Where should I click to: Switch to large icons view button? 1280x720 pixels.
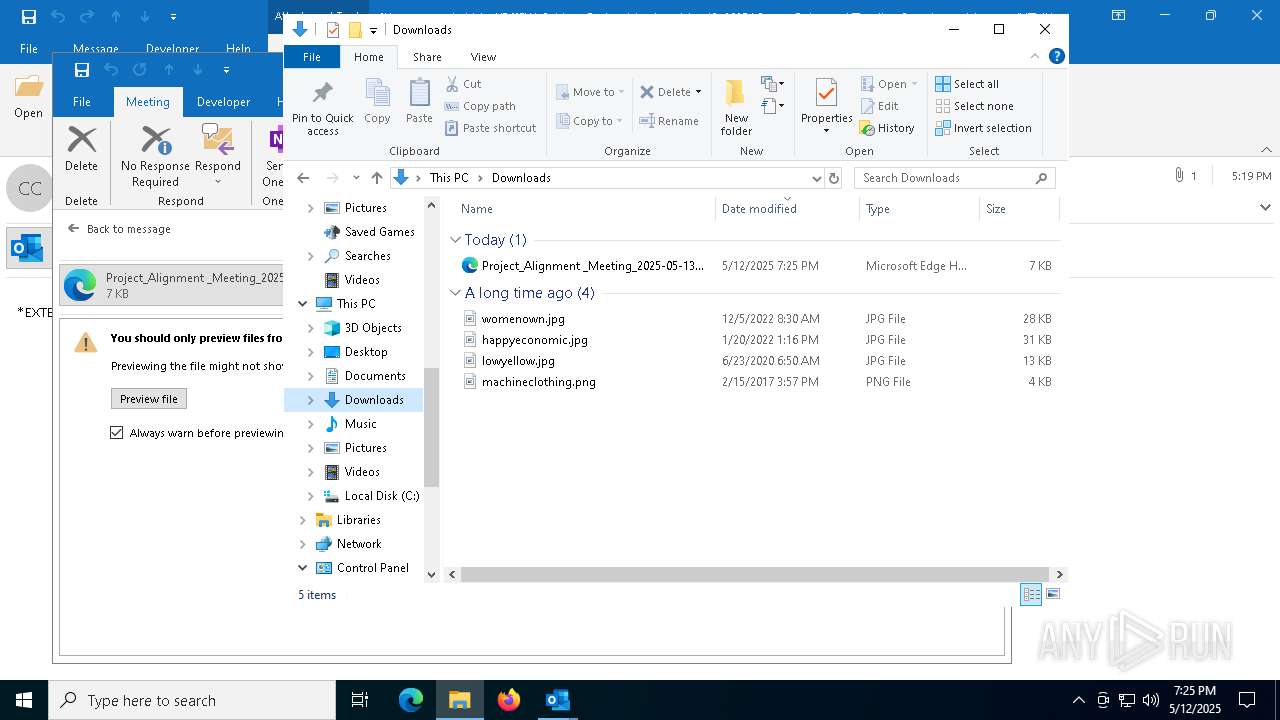coord(1052,594)
